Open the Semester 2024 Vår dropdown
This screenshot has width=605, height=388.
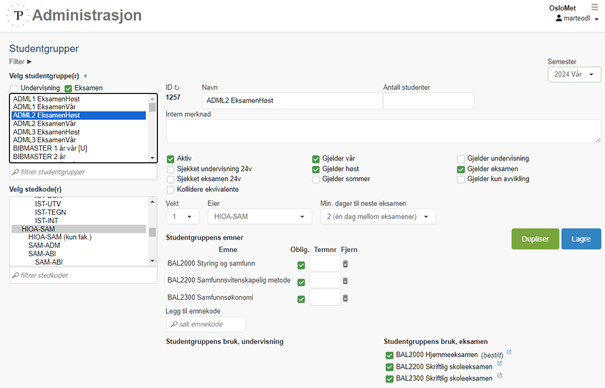(574, 74)
